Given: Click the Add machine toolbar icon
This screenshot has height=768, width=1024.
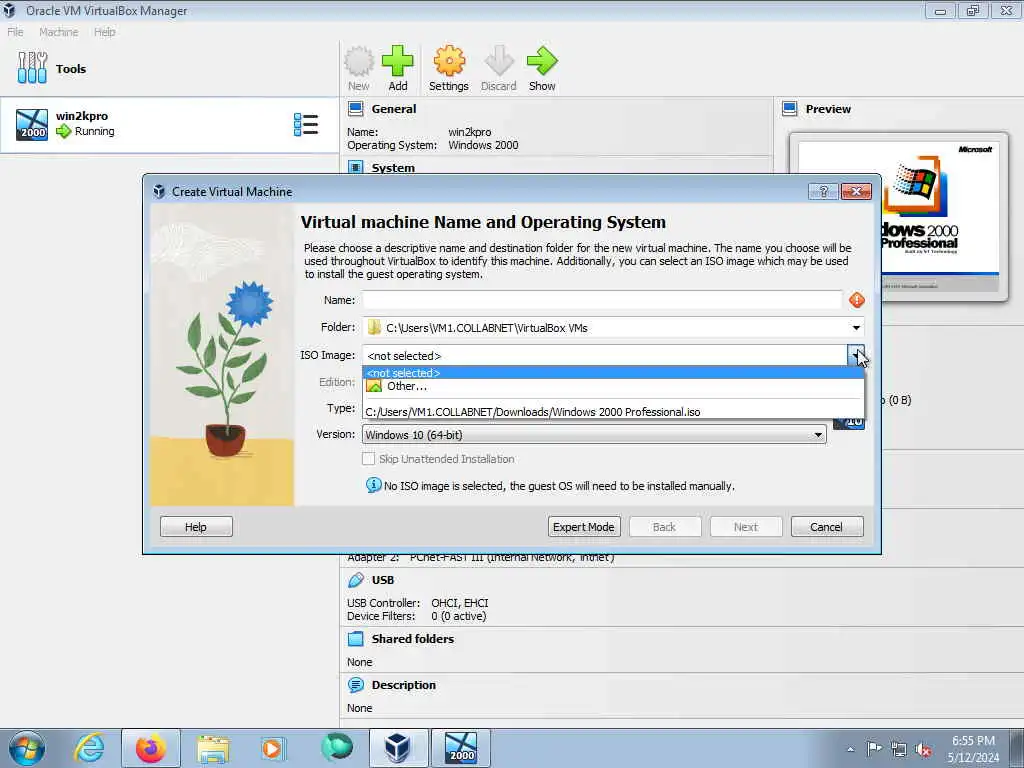Looking at the screenshot, I should coord(398,61).
